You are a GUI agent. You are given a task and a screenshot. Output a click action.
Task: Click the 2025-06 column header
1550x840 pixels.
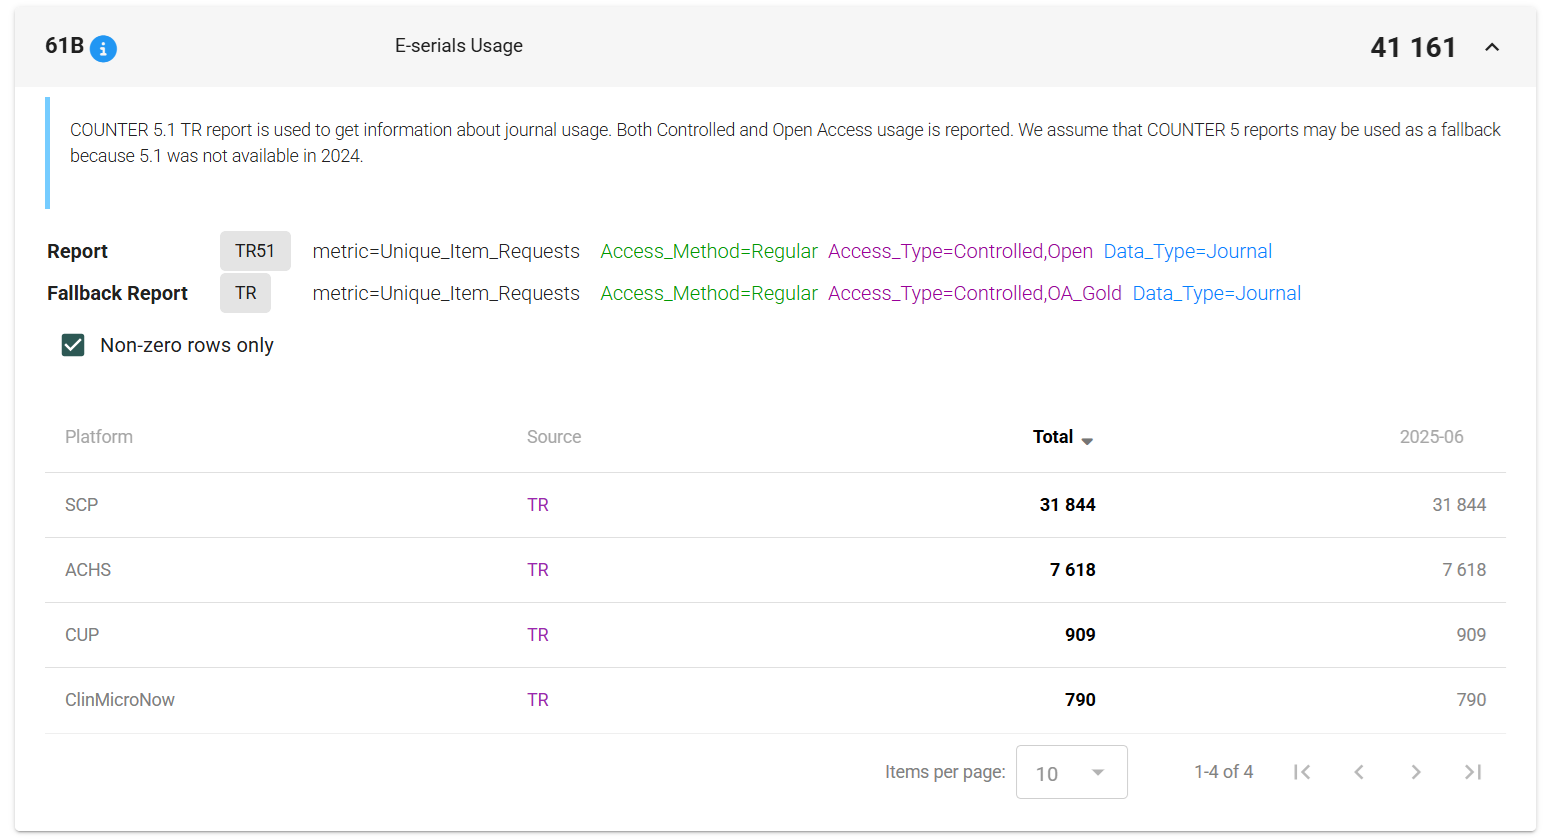(x=1431, y=437)
